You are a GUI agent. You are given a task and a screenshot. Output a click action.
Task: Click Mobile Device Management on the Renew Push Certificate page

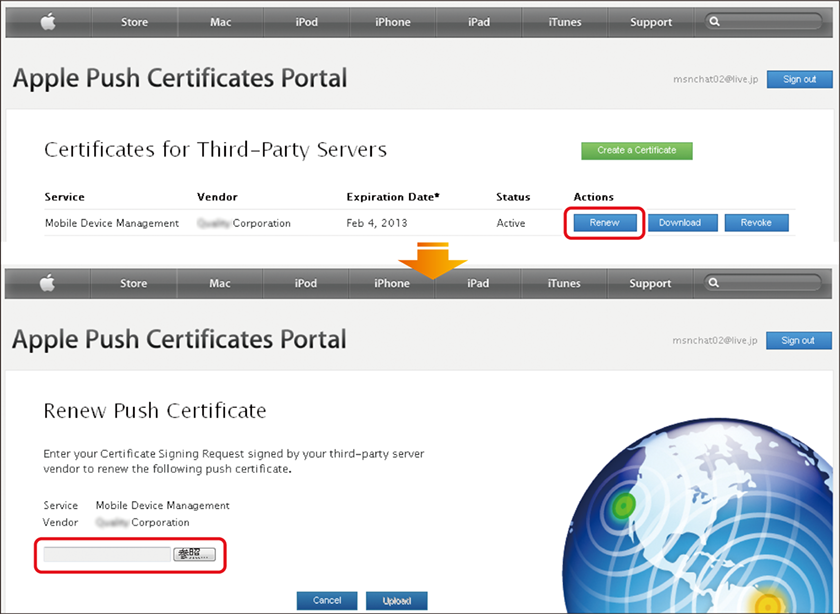click(x=162, y=505)
